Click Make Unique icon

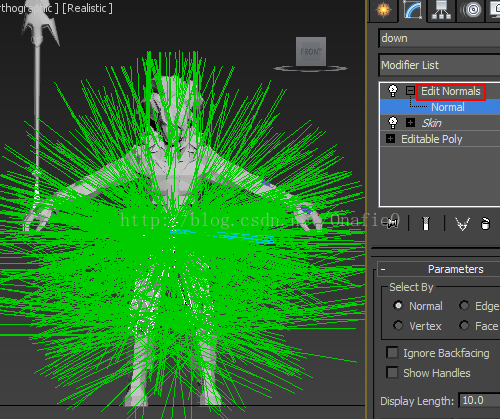tap(463, 223)
